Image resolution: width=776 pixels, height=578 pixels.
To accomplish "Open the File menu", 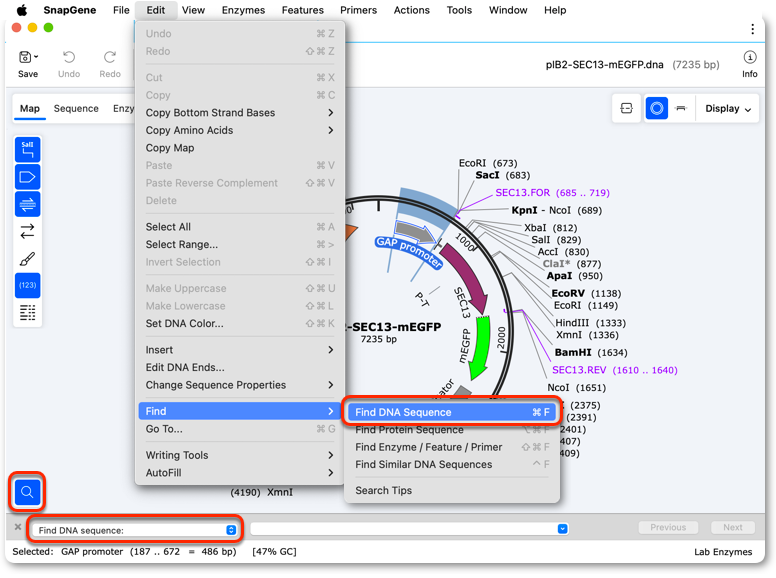I will (x=121, y=10).
